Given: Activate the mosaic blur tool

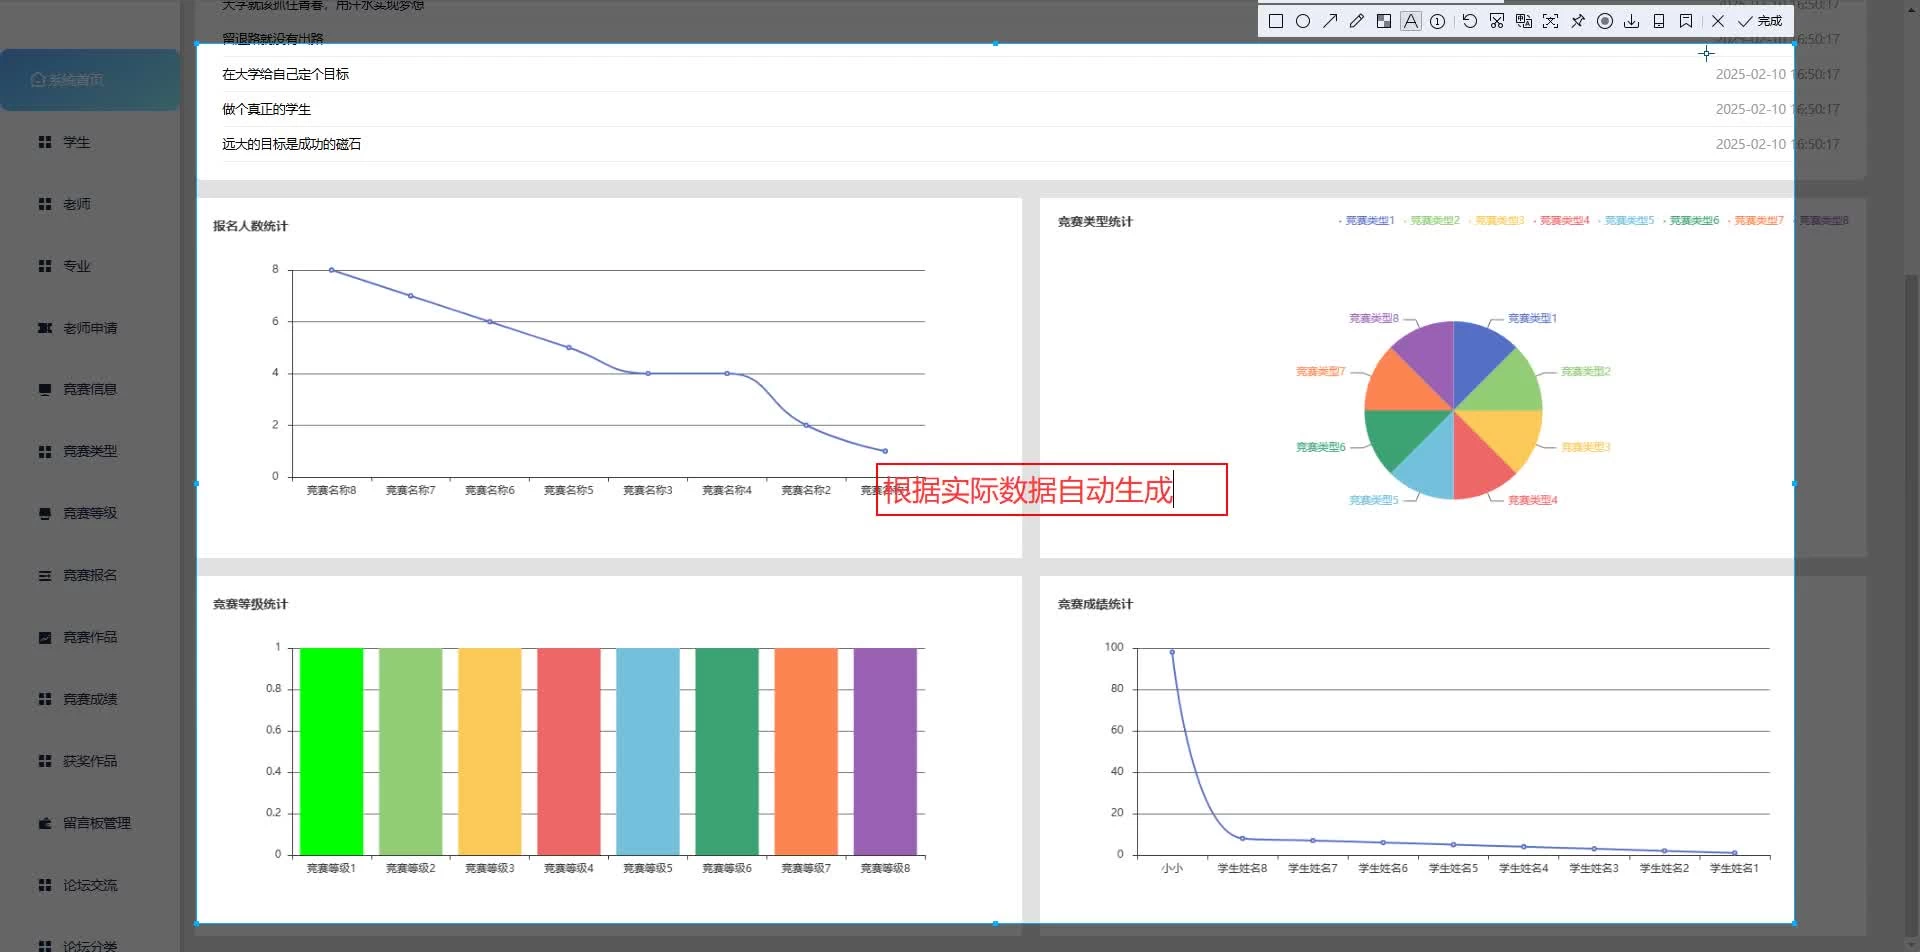Looking at the screenshot, I should click(x=1384, y=21).
